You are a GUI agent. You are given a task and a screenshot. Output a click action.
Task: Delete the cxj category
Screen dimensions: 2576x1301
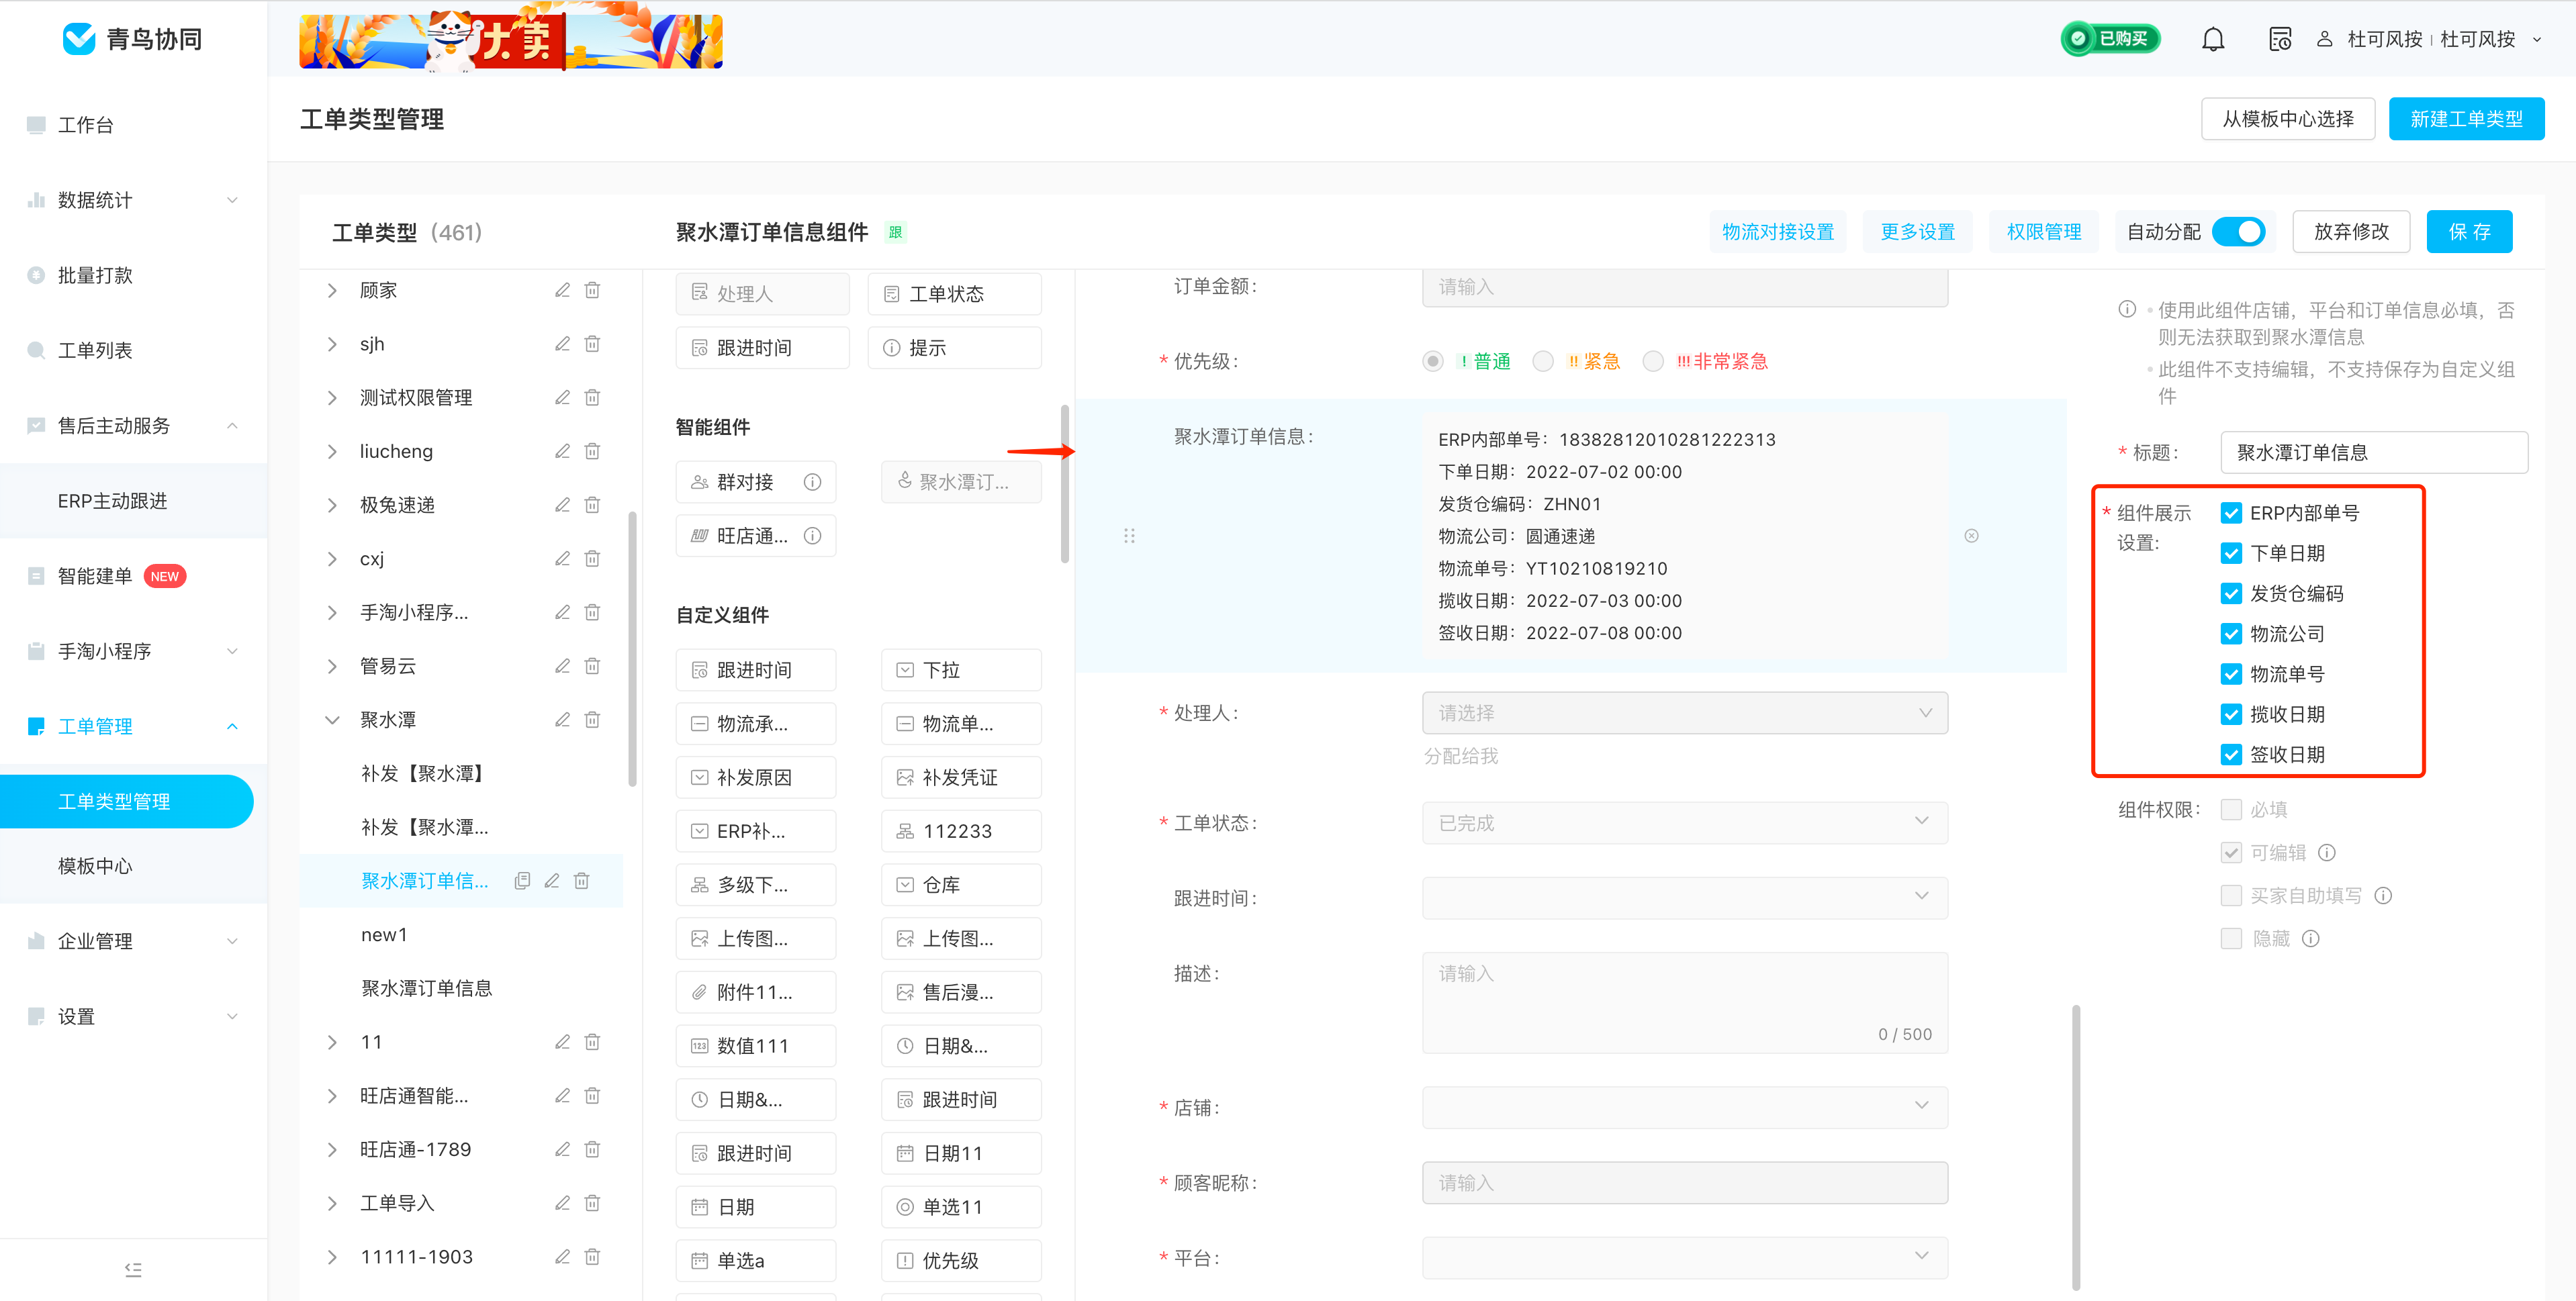(x=593, y=558)
